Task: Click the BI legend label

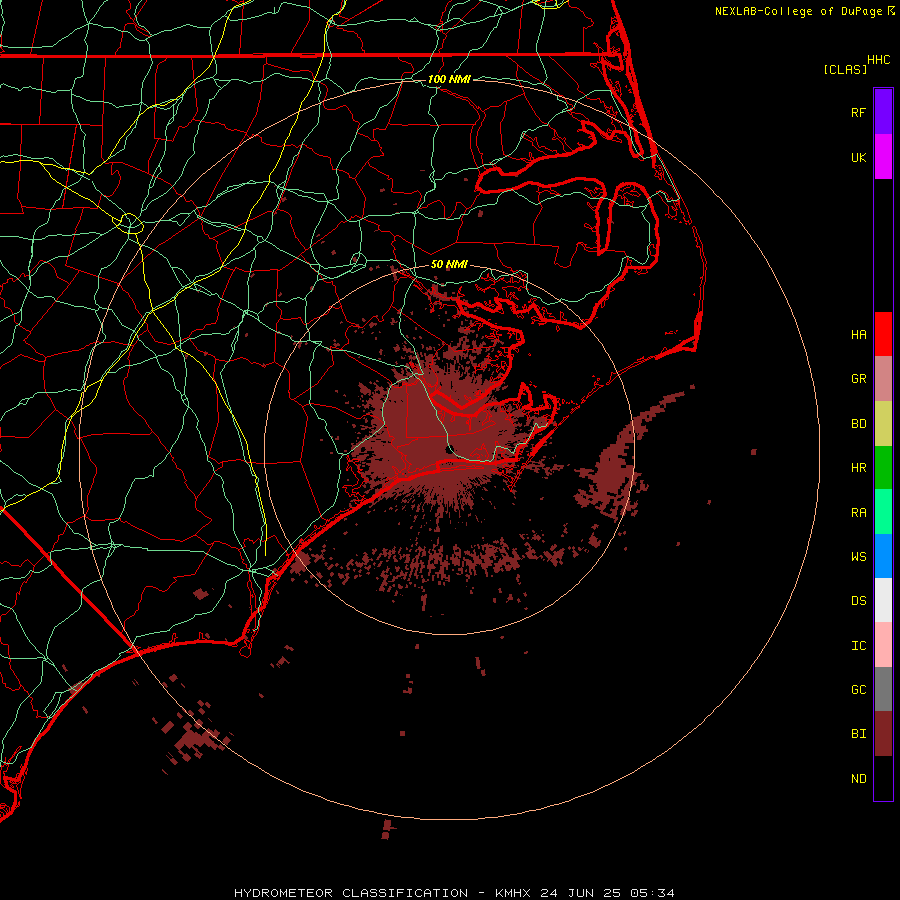Action: 858,734
